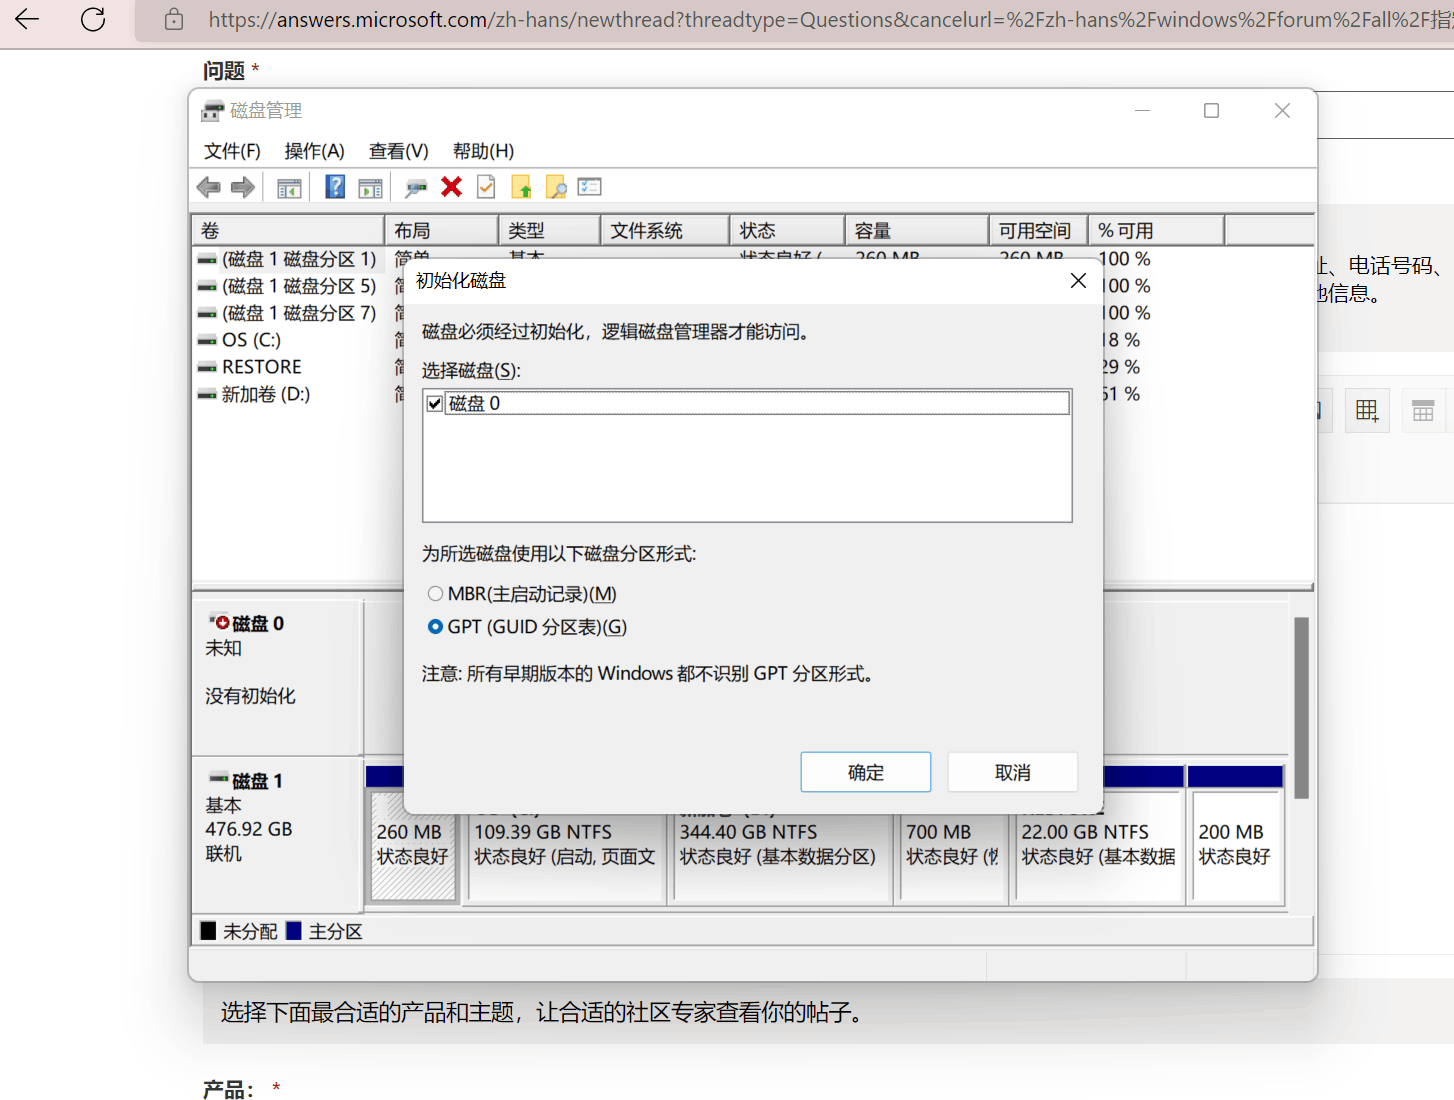Click the insert table icon in web editor
The image size is (1454, 1100).
pyautogui.click(x=1367, y=410)
